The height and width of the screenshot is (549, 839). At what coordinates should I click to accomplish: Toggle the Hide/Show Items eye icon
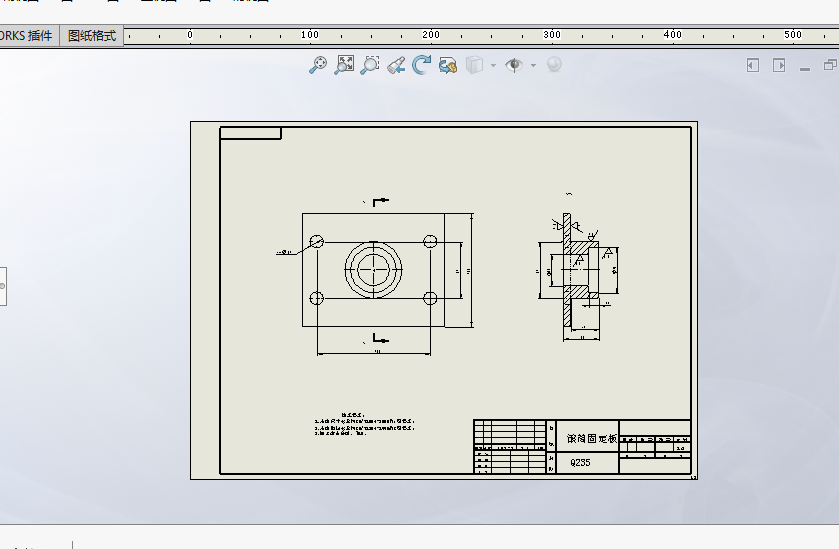[514, 65]
